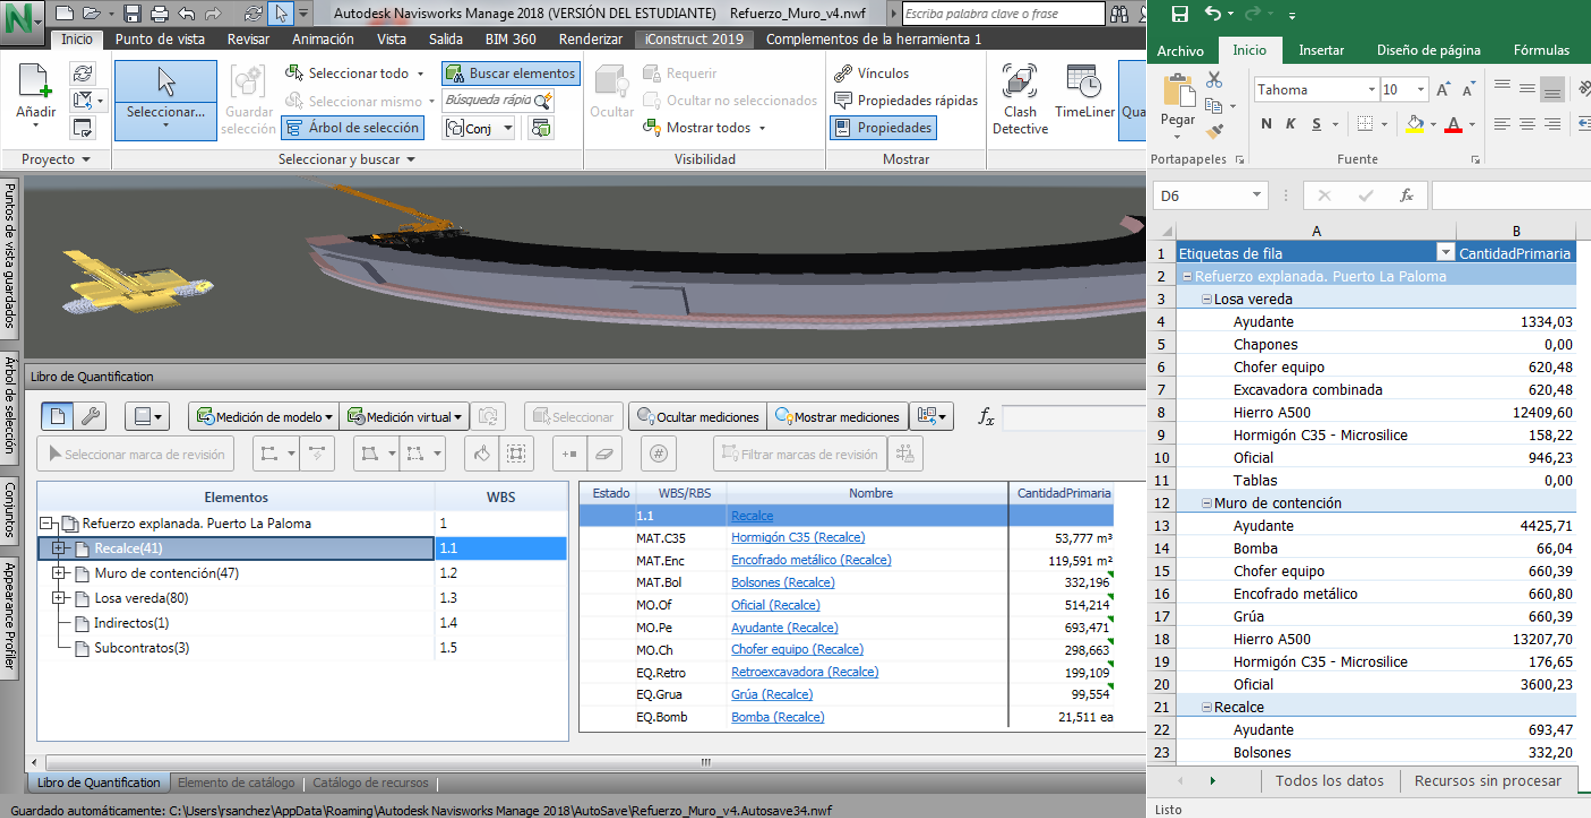Click Navisworks keyword search field
The width and height of the screenshot is (1591, 818).
coord(1002,14)
